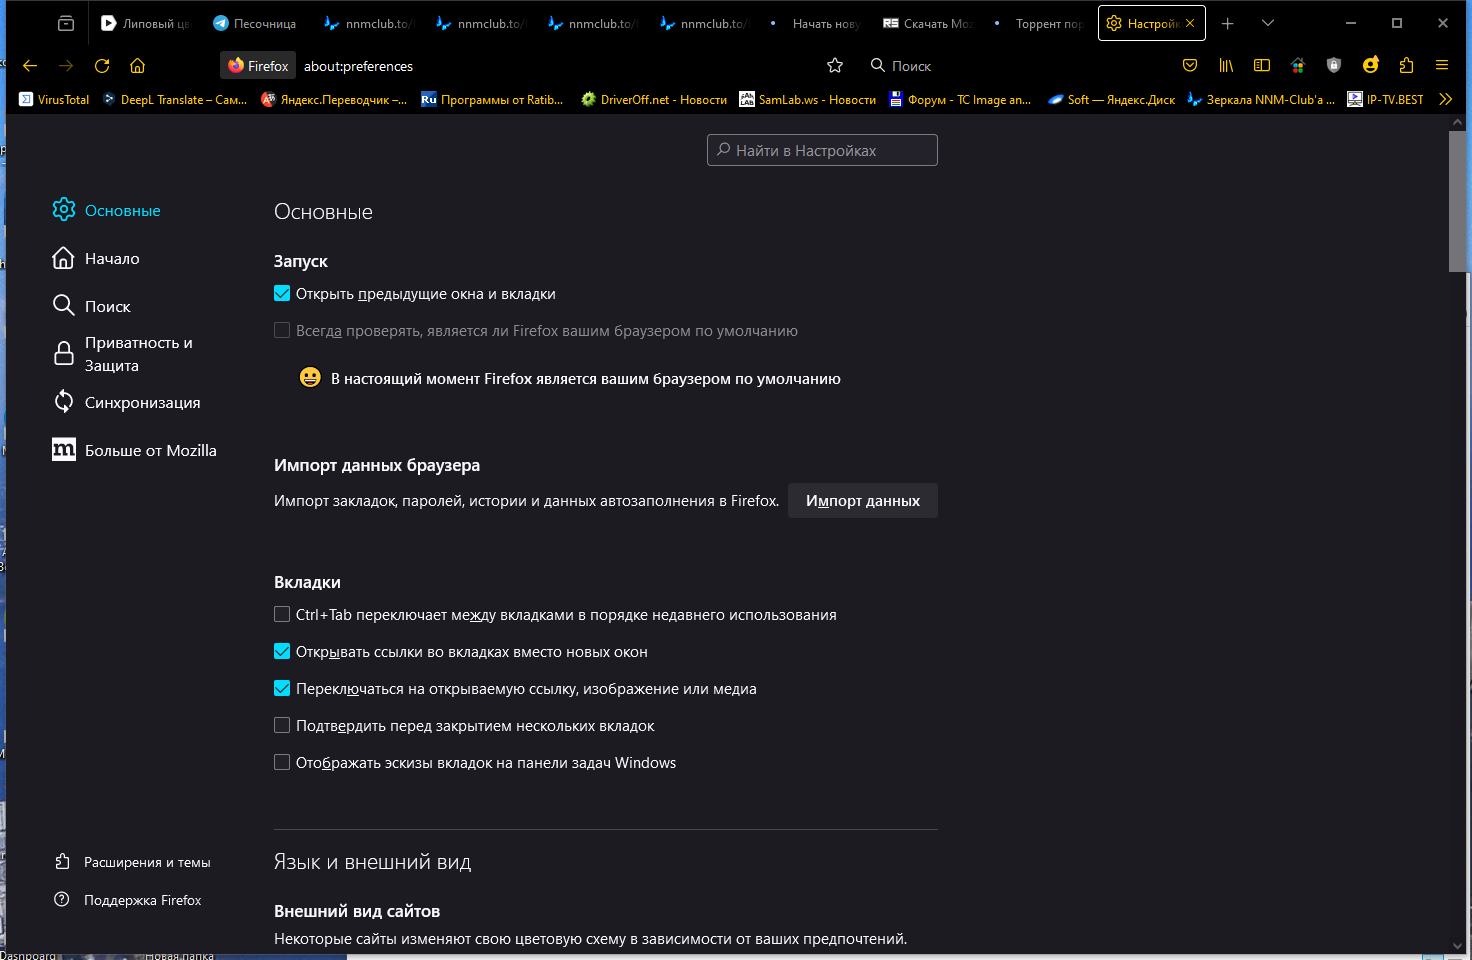Click the orange extension icon with badge

(1370, 65)
